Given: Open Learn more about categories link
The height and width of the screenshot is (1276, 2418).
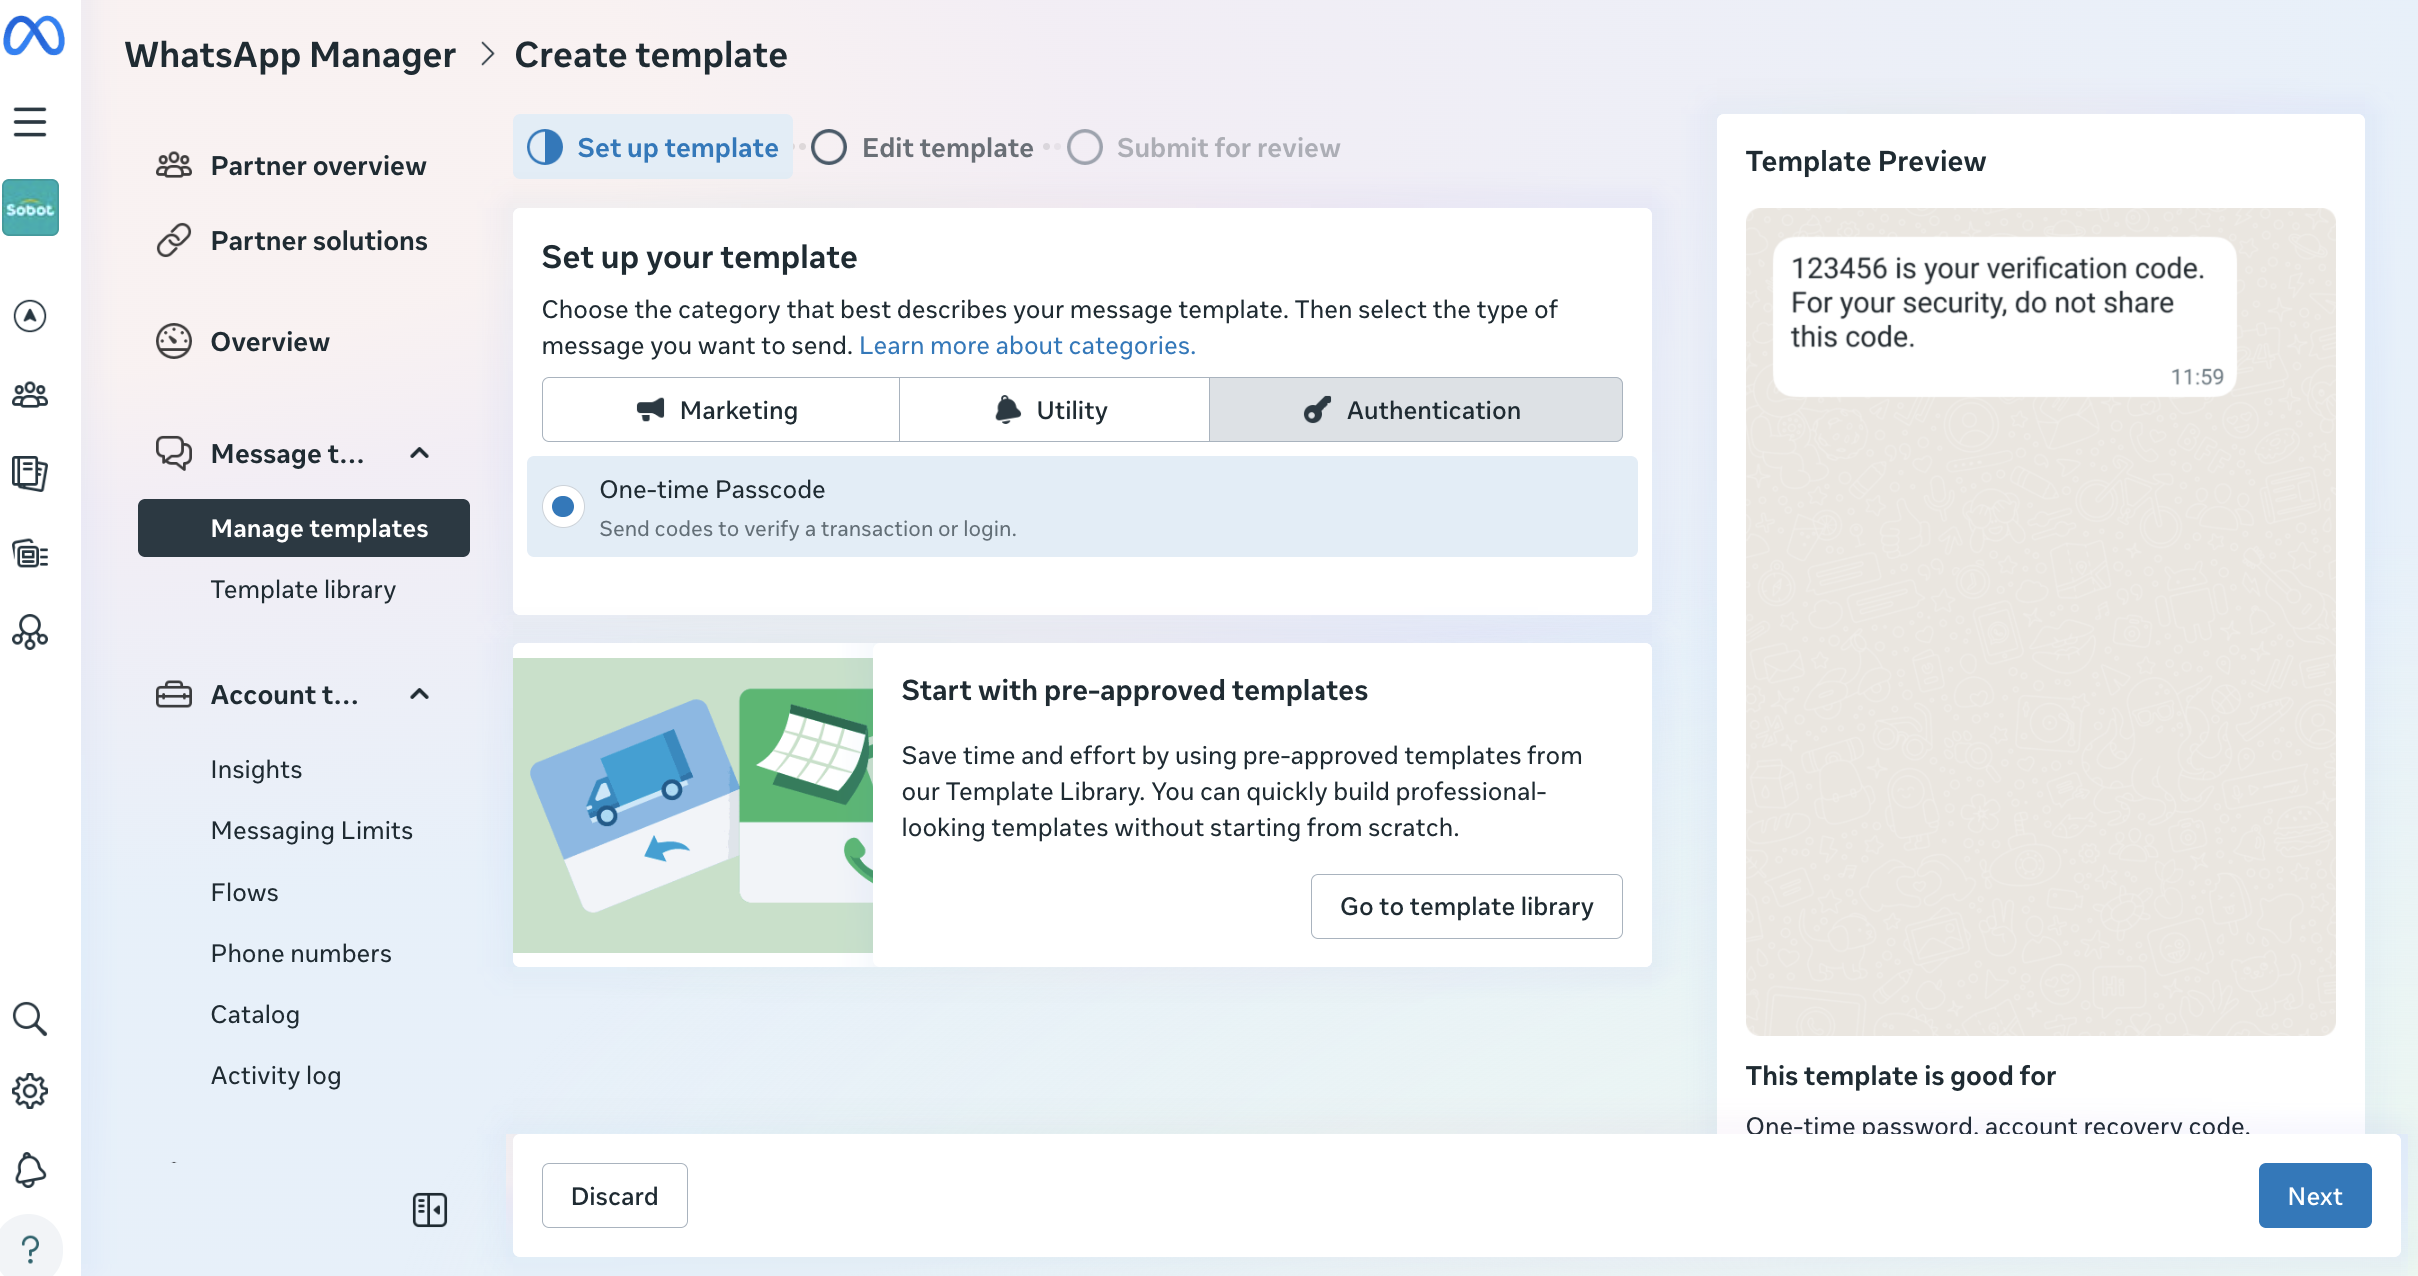Looking at the screenshot, I should click(1027, 346).
